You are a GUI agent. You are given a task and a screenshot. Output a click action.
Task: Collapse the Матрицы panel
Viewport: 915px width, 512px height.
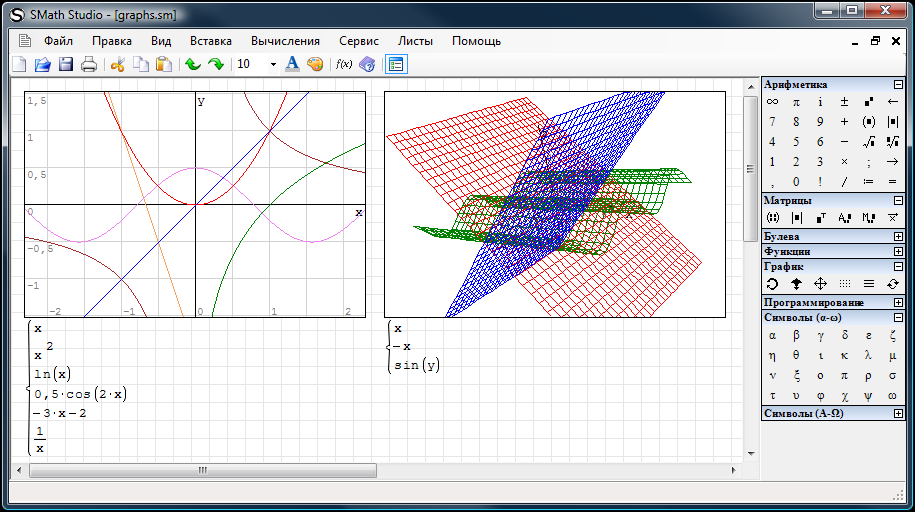(898, 200)
